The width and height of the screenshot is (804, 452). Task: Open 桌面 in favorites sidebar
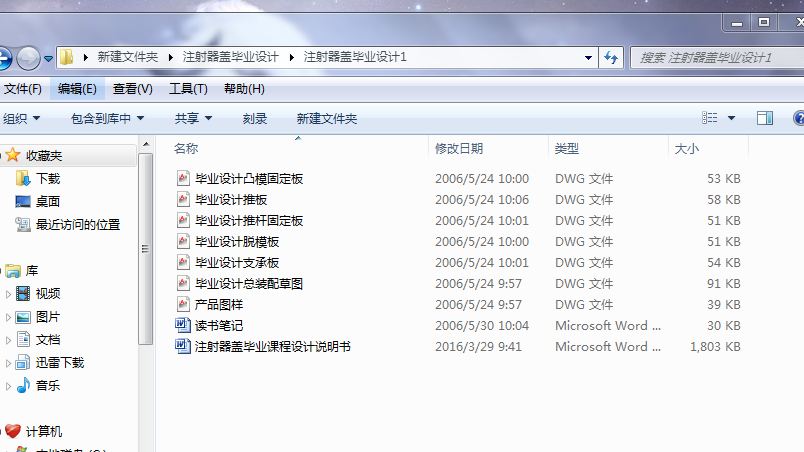[48, 201]
